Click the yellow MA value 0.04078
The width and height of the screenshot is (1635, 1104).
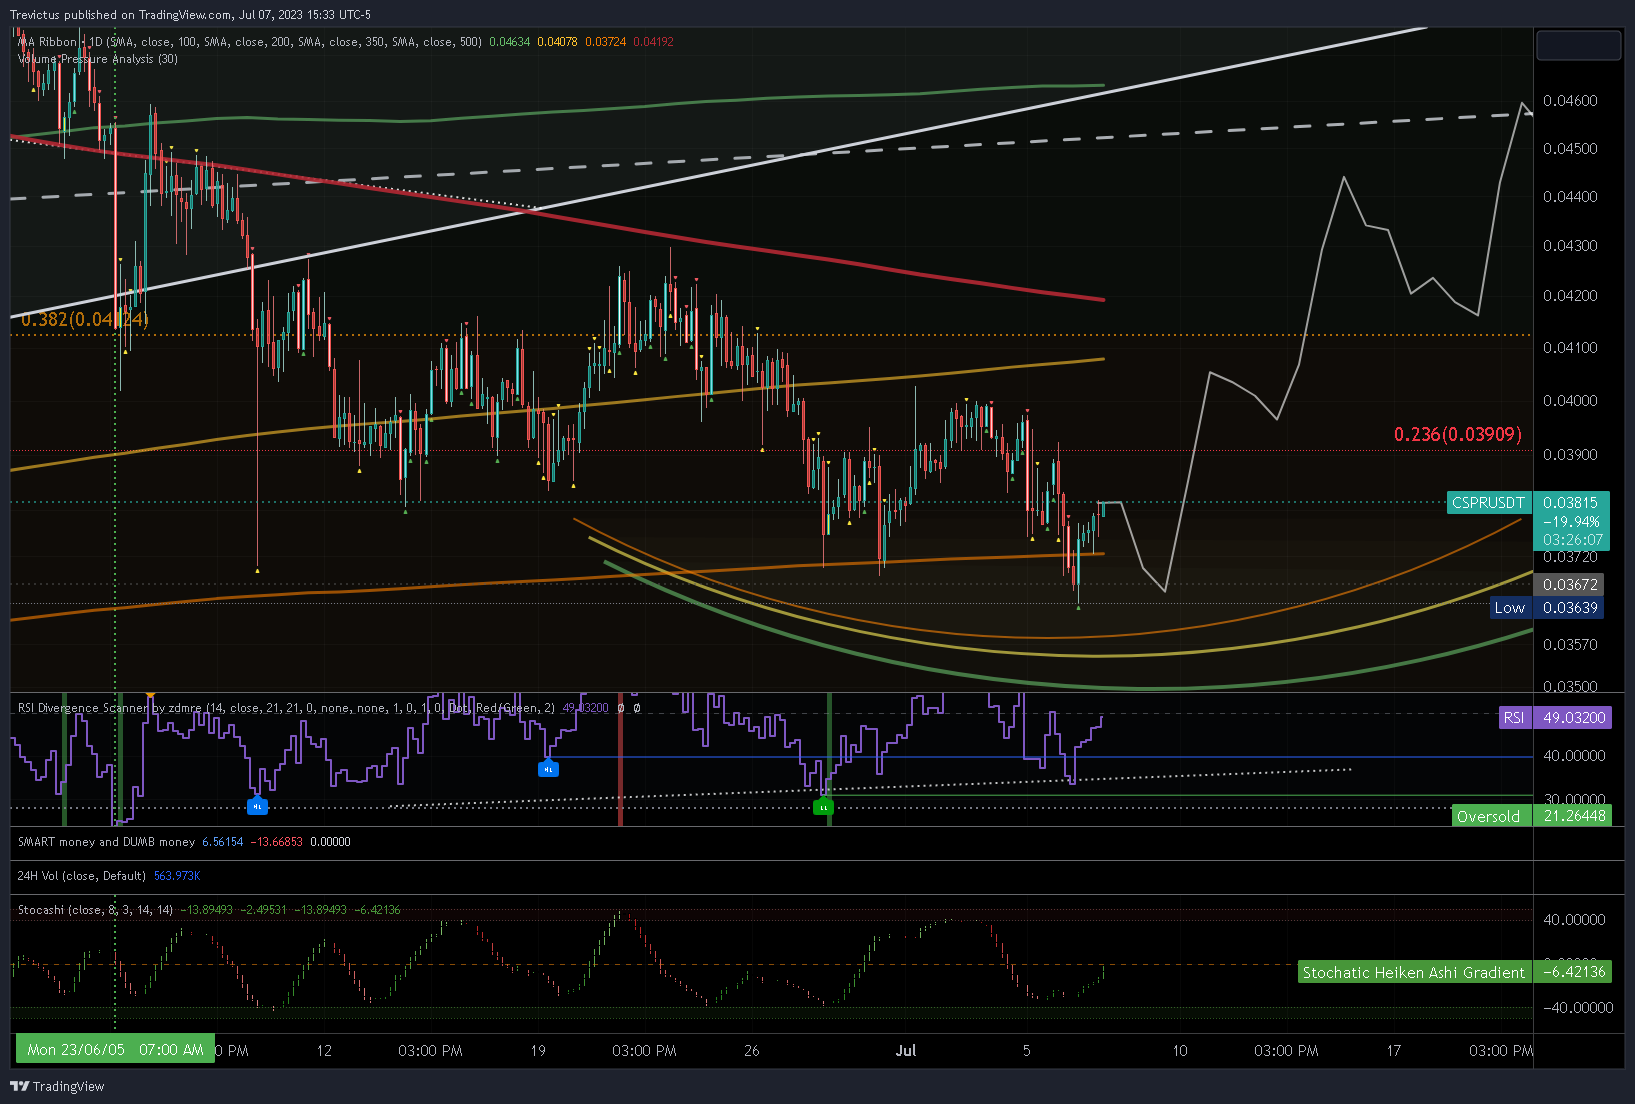click(x=557, y=42)
